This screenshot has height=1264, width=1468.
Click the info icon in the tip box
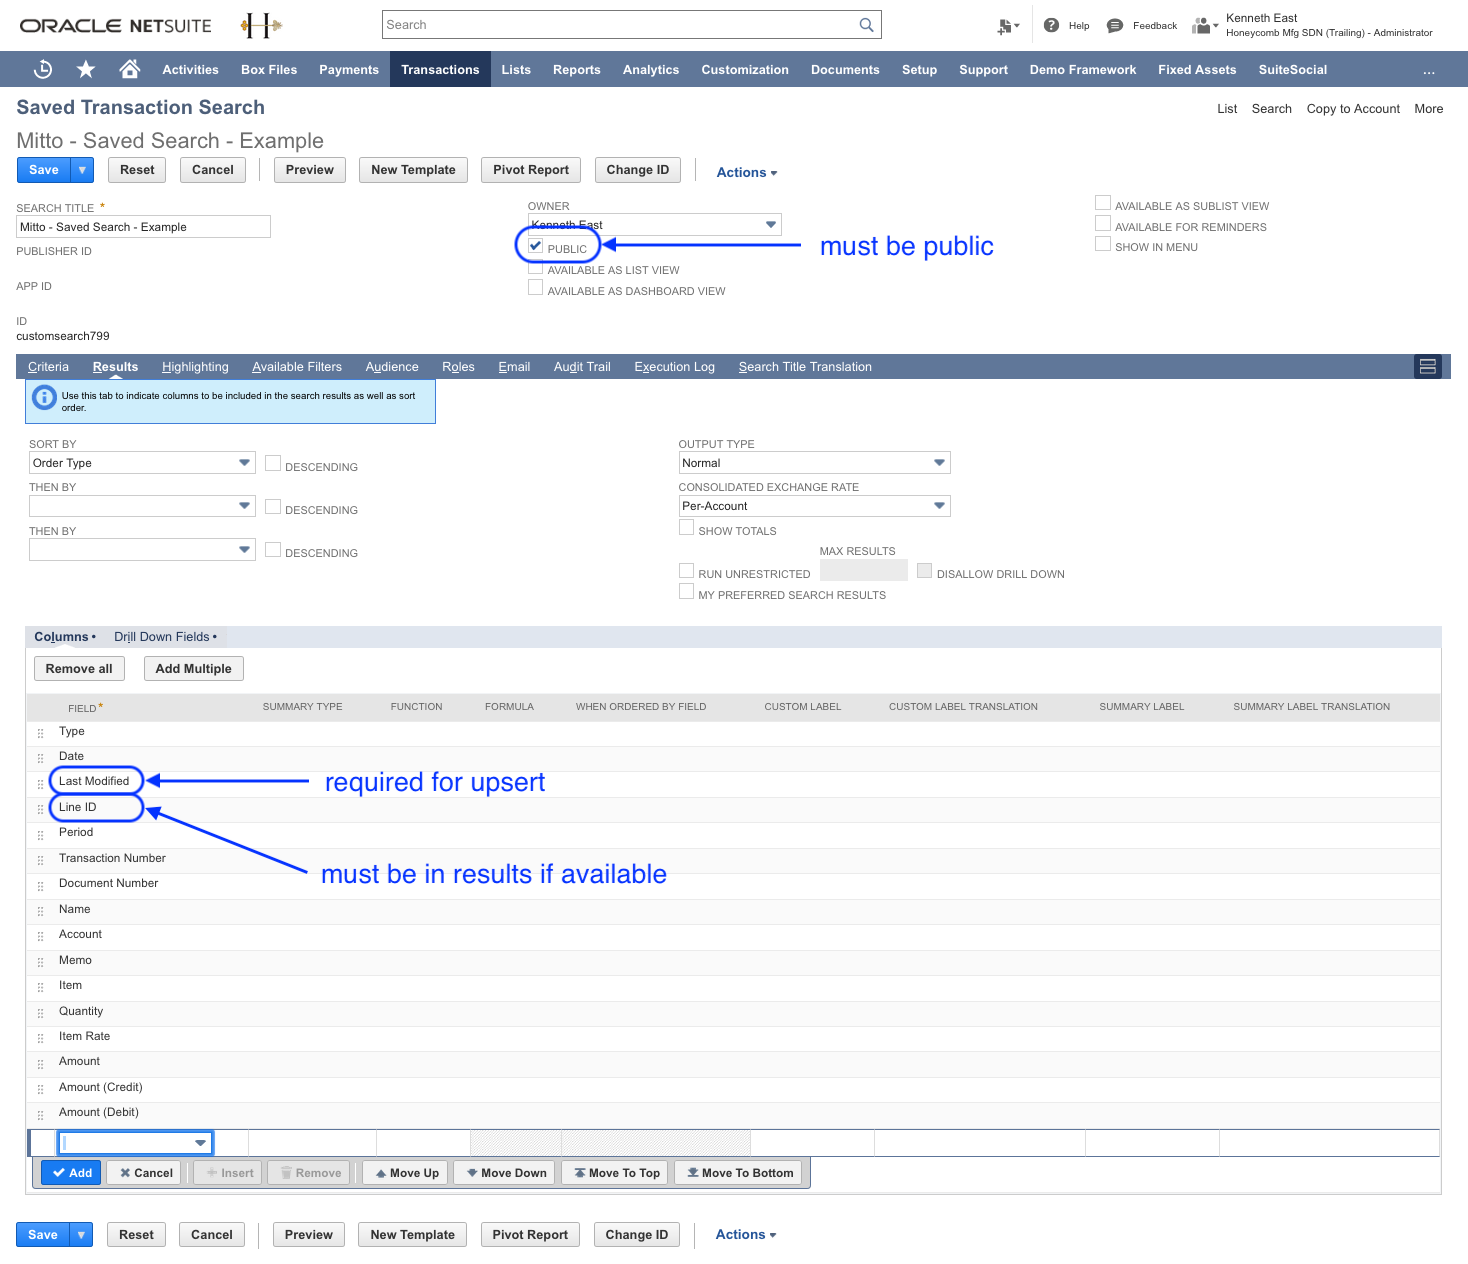pyautogui.click(x=45, y=397)
